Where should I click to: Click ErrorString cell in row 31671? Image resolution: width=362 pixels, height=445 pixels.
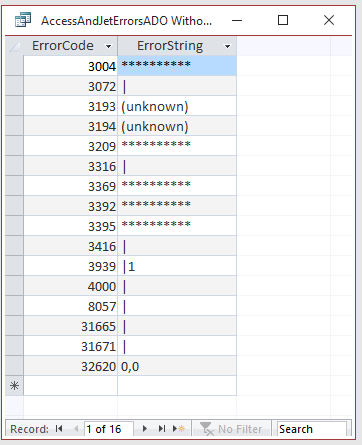tap(177, 346)
